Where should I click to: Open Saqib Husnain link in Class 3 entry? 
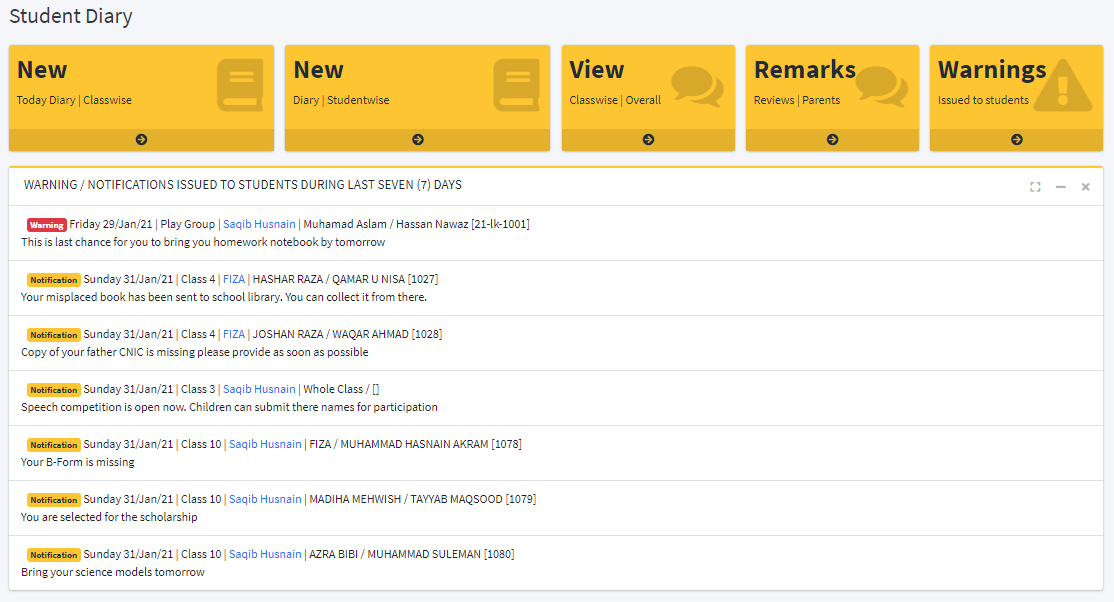(x=259, y=389)
